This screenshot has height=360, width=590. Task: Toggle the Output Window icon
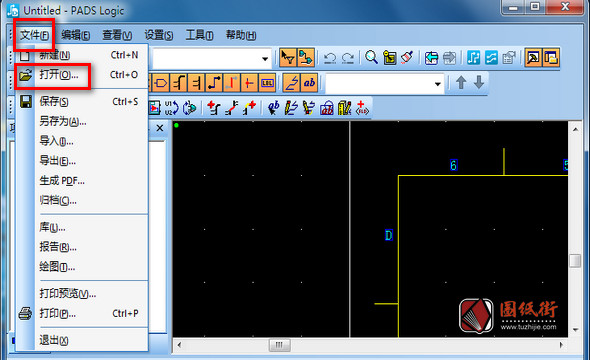(x=533, y=58)
